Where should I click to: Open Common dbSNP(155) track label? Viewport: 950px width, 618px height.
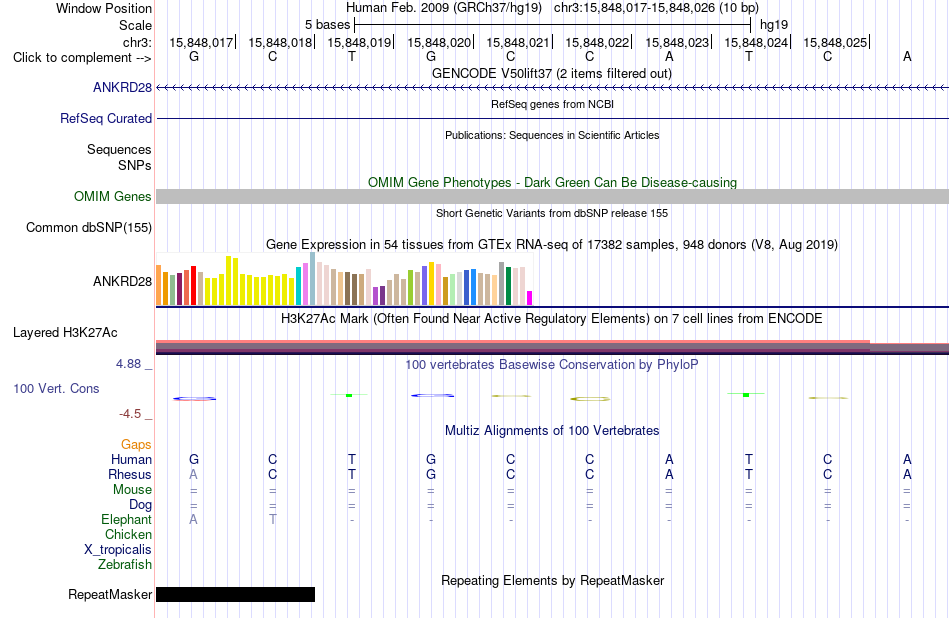[x=88, y=227]
